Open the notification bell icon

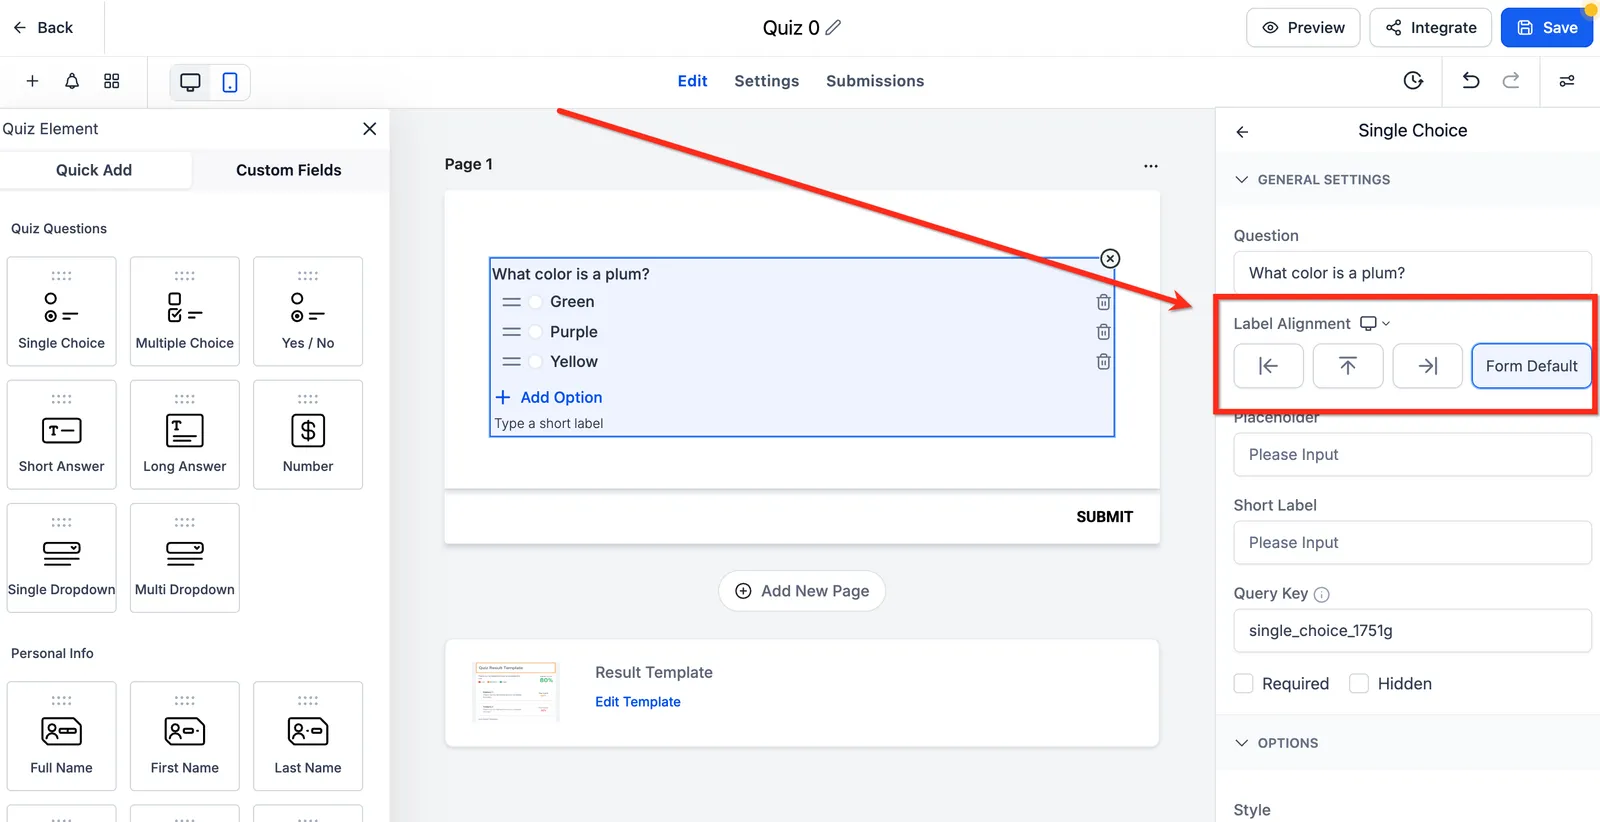point(72,81)
